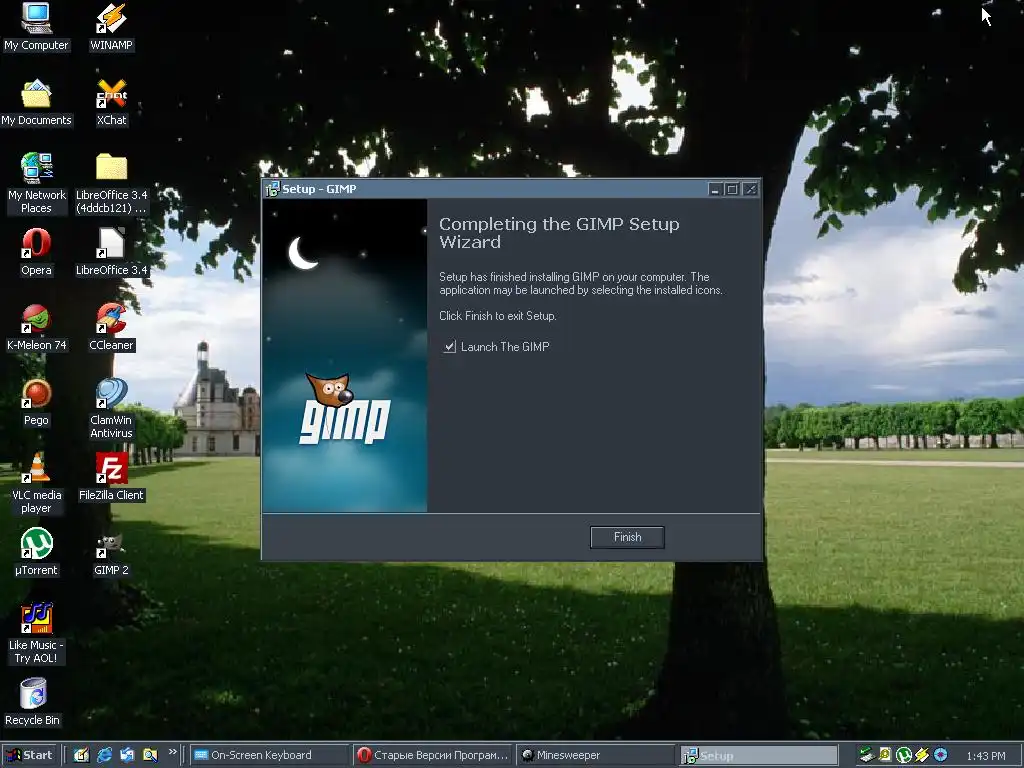This screenshot has width=1024, height=768.
Task: Expand the quick launch overflow chevron
Action: 172,752
